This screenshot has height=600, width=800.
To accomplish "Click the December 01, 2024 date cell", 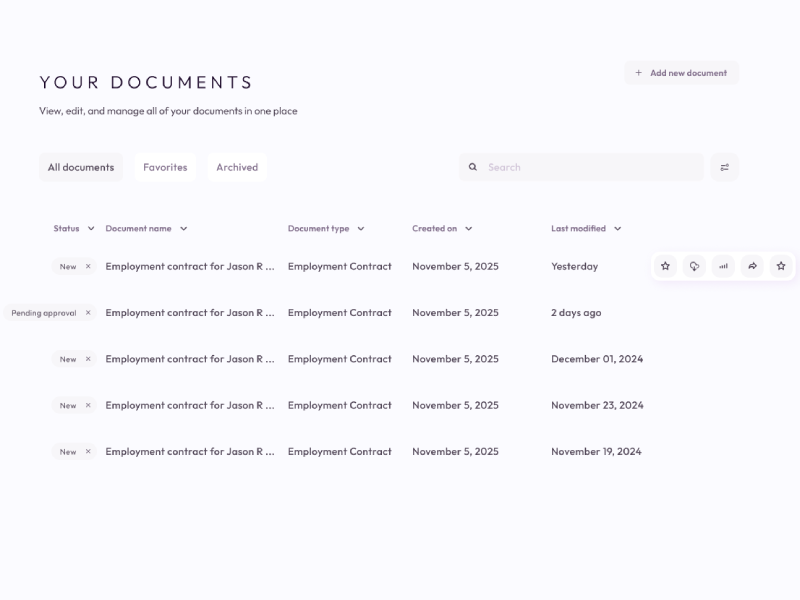I will (x=597, y=359).
